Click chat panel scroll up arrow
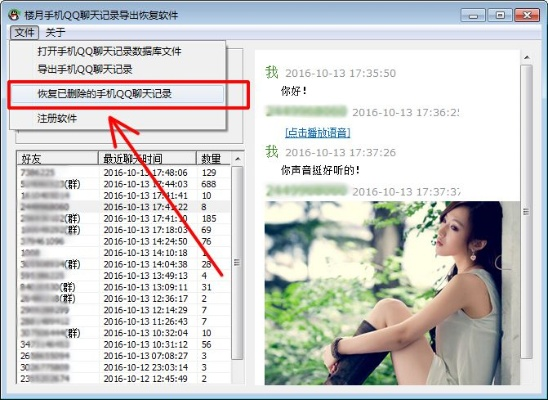This screenshot has width=548, height=400. (527, 57)
